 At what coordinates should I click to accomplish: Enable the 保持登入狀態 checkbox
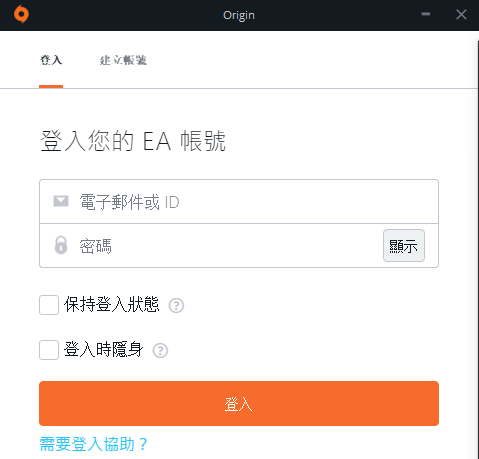(49, 305)
